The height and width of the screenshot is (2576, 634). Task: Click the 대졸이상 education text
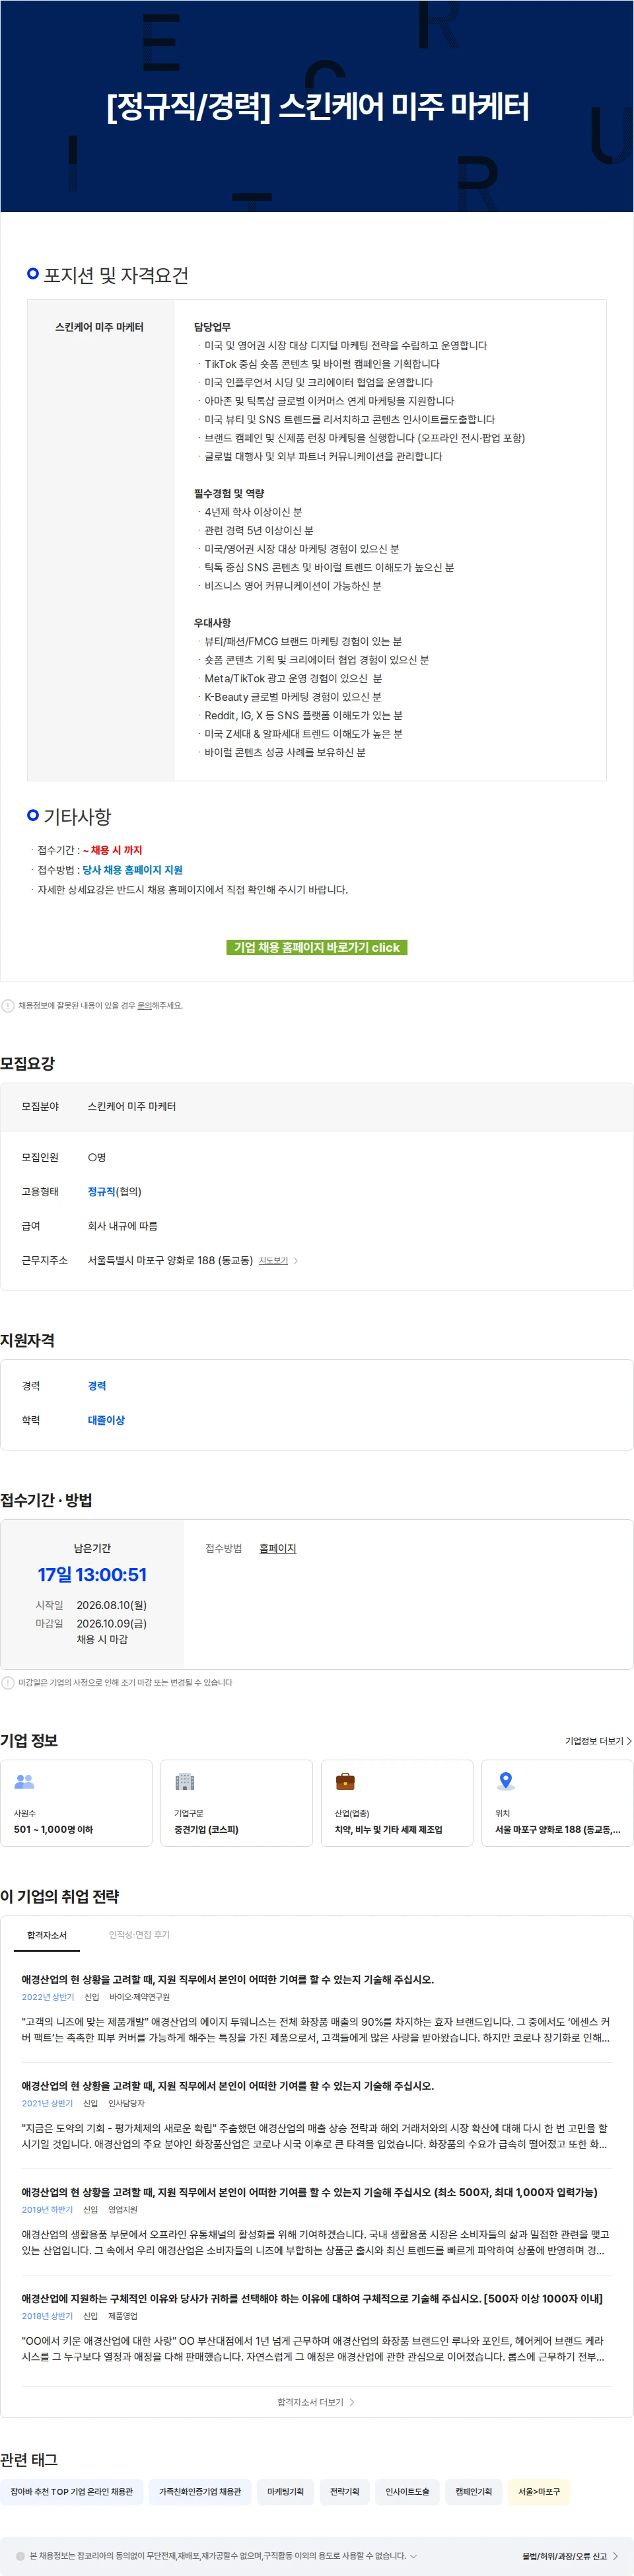(106, 1420)
